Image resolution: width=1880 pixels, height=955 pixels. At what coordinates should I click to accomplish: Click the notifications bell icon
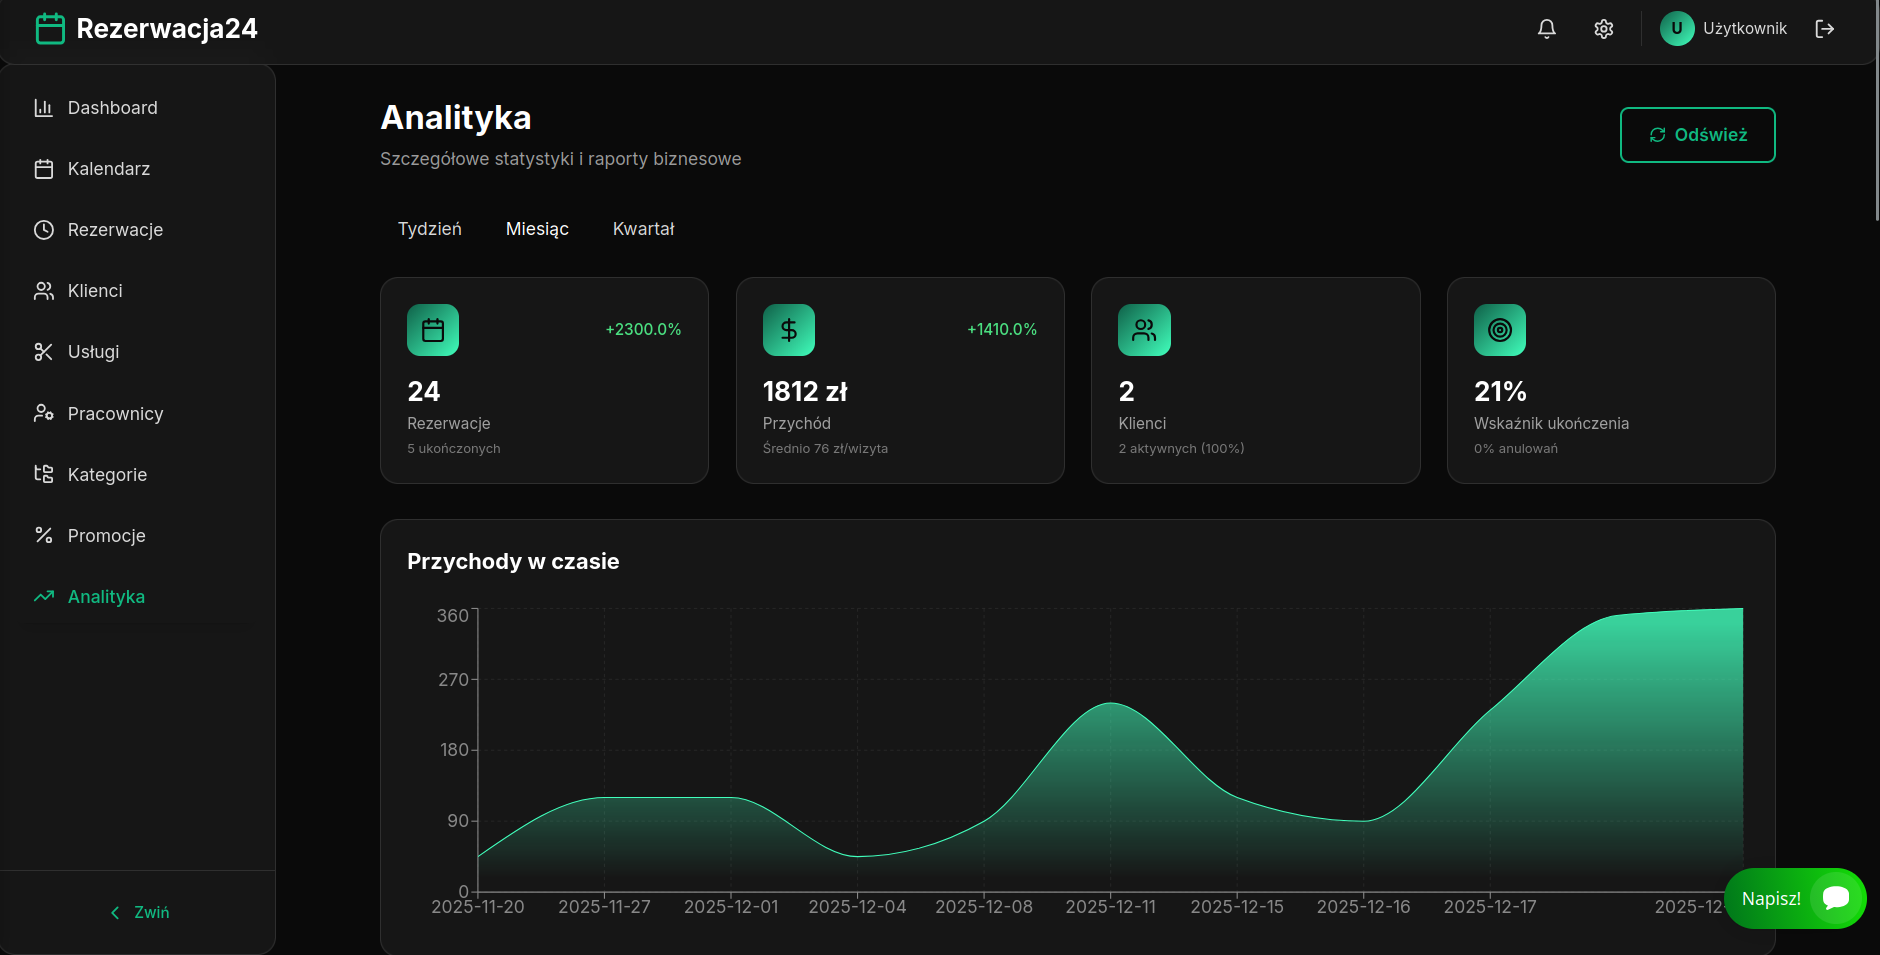(x=1546, y=29)
